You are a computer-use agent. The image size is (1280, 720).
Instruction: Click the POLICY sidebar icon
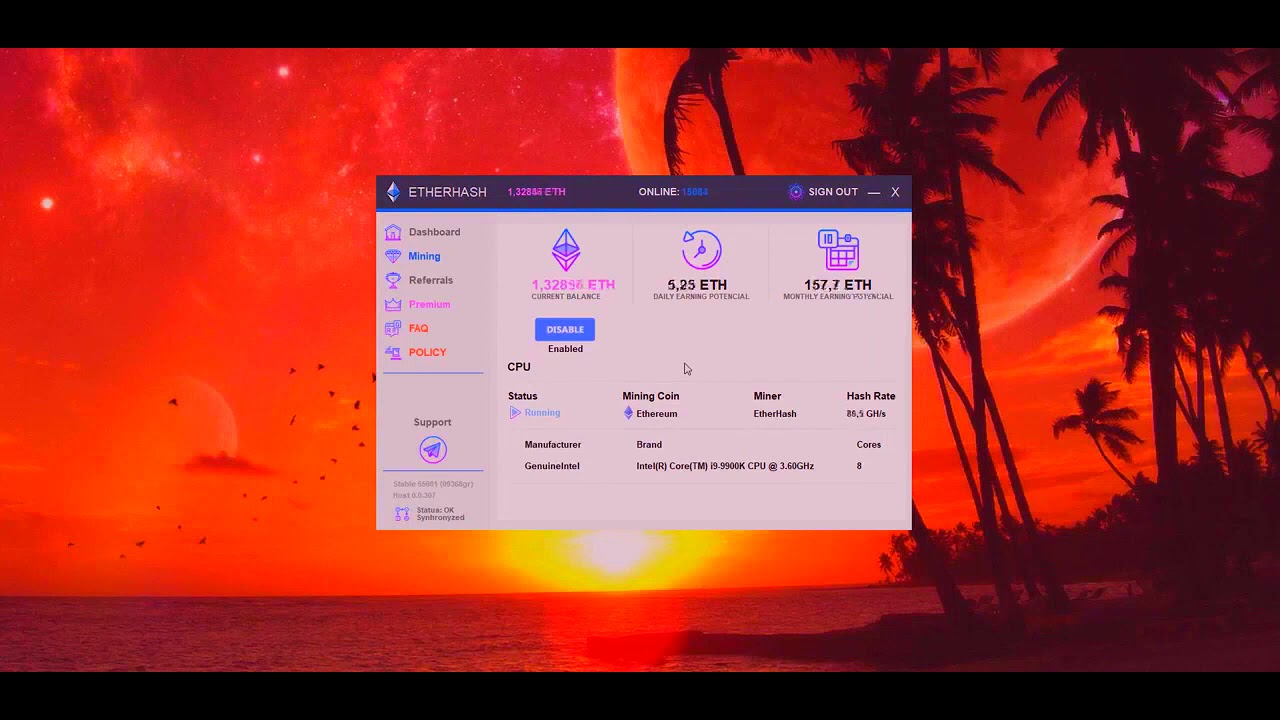(x=393, y=352)
